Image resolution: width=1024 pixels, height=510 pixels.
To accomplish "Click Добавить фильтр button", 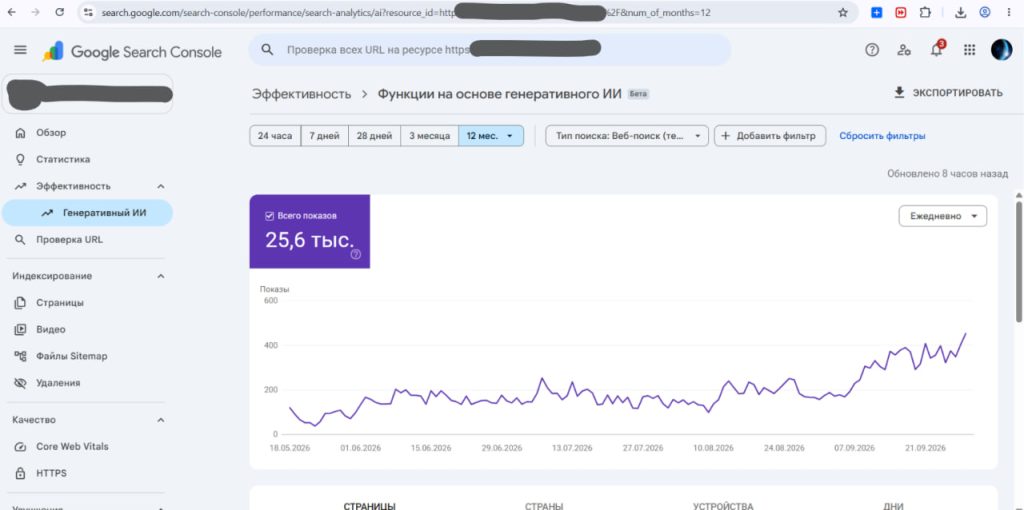I will [x=769, y=136].
